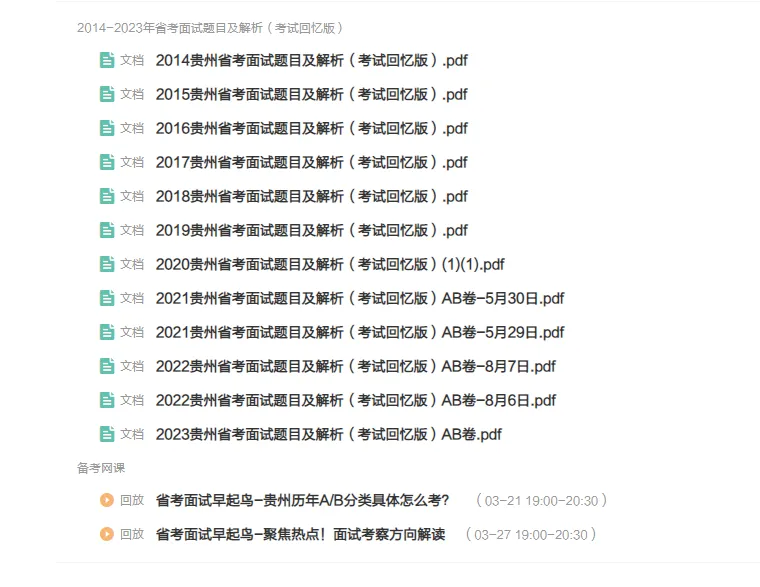Click the document icon beside the 2016 PDF

(107, 128)
